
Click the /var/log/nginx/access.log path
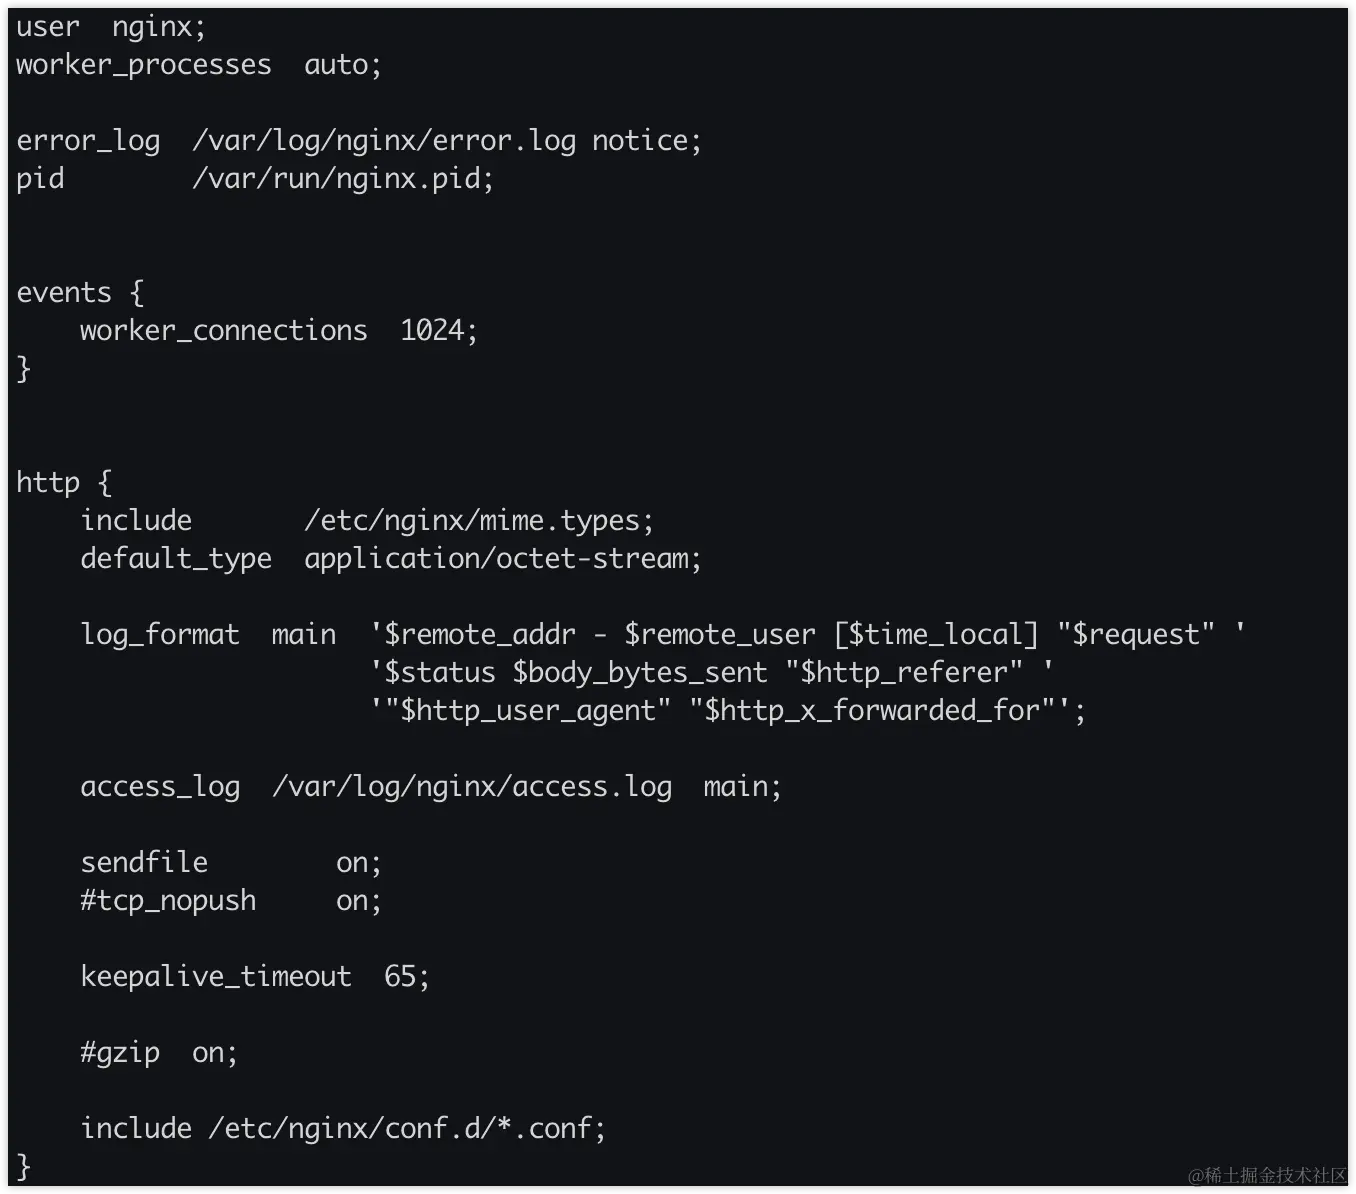click(472, 787)
